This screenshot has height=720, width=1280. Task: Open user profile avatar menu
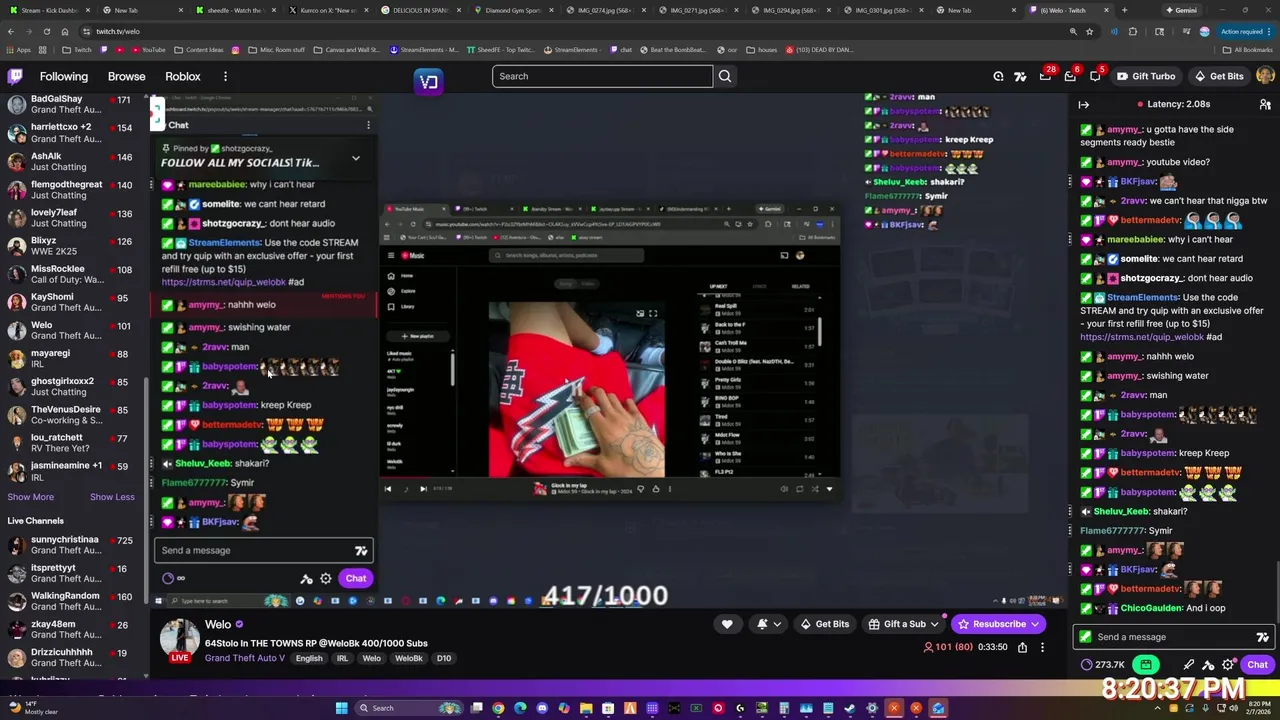coord(1265,76)
